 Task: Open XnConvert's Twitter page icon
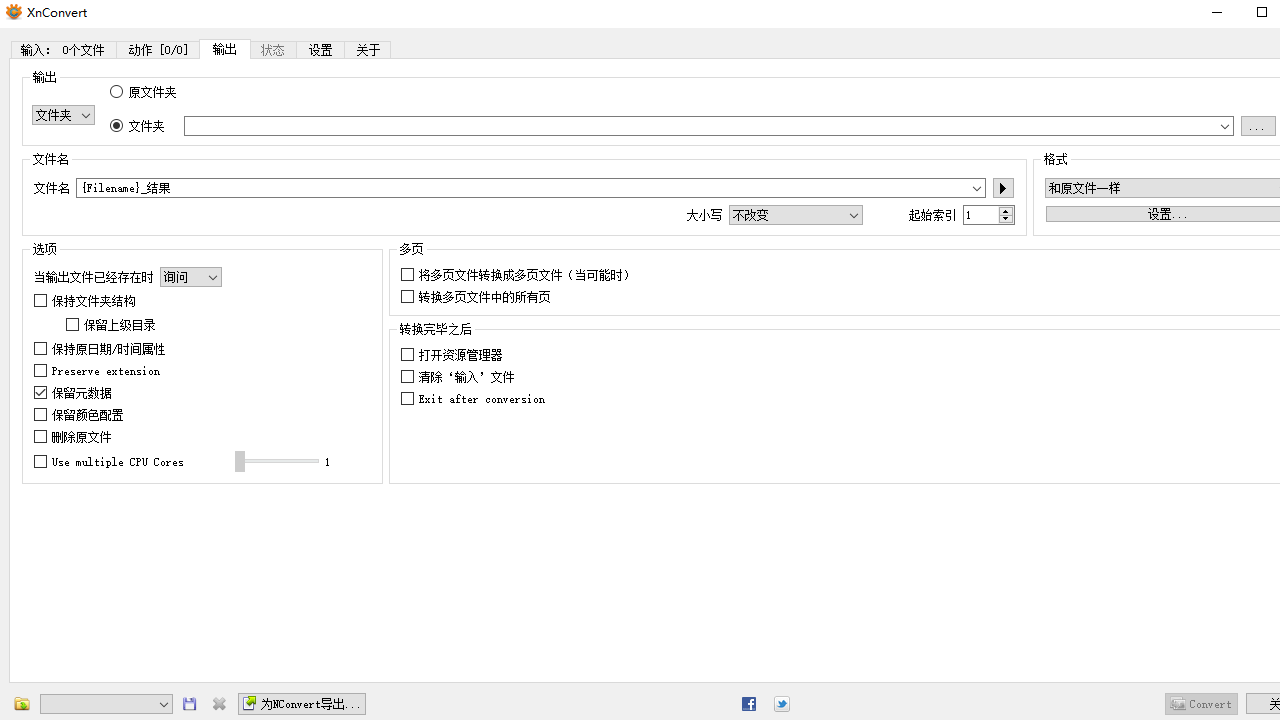click(781, 704)
